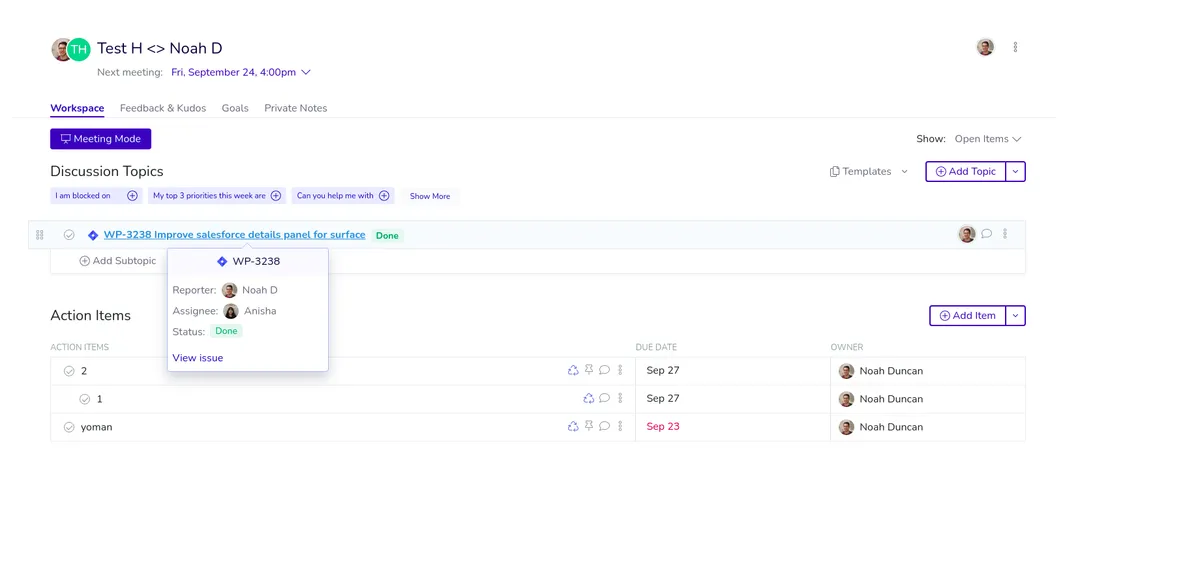Switch to Feedback & Kudos tab

163,108
